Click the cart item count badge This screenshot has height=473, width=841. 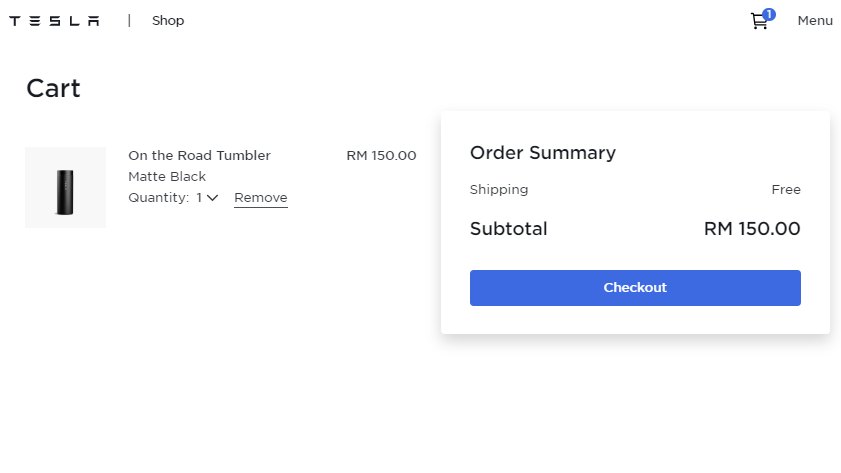click(x=768, y=14)
